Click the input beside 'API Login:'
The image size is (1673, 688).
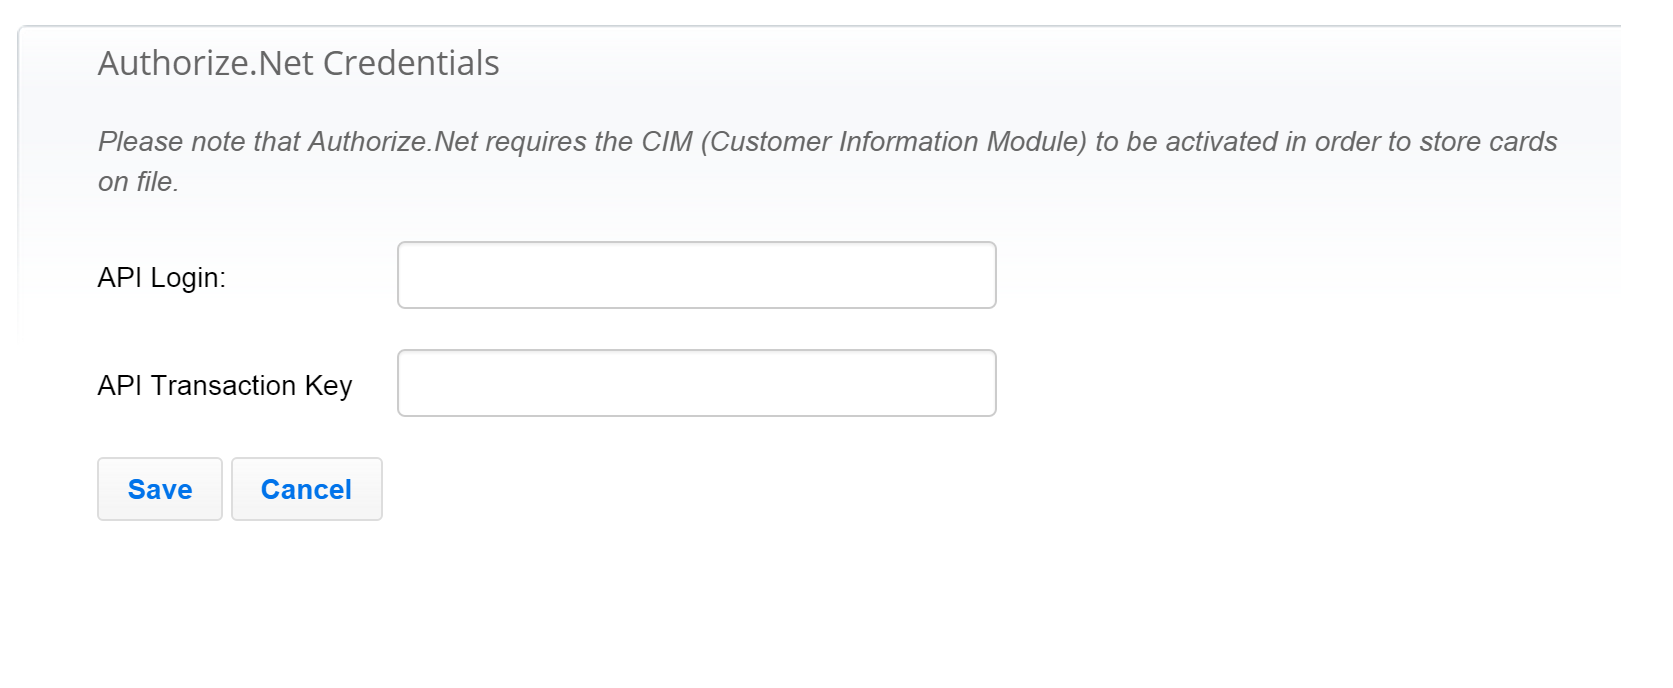pos(696,275)
